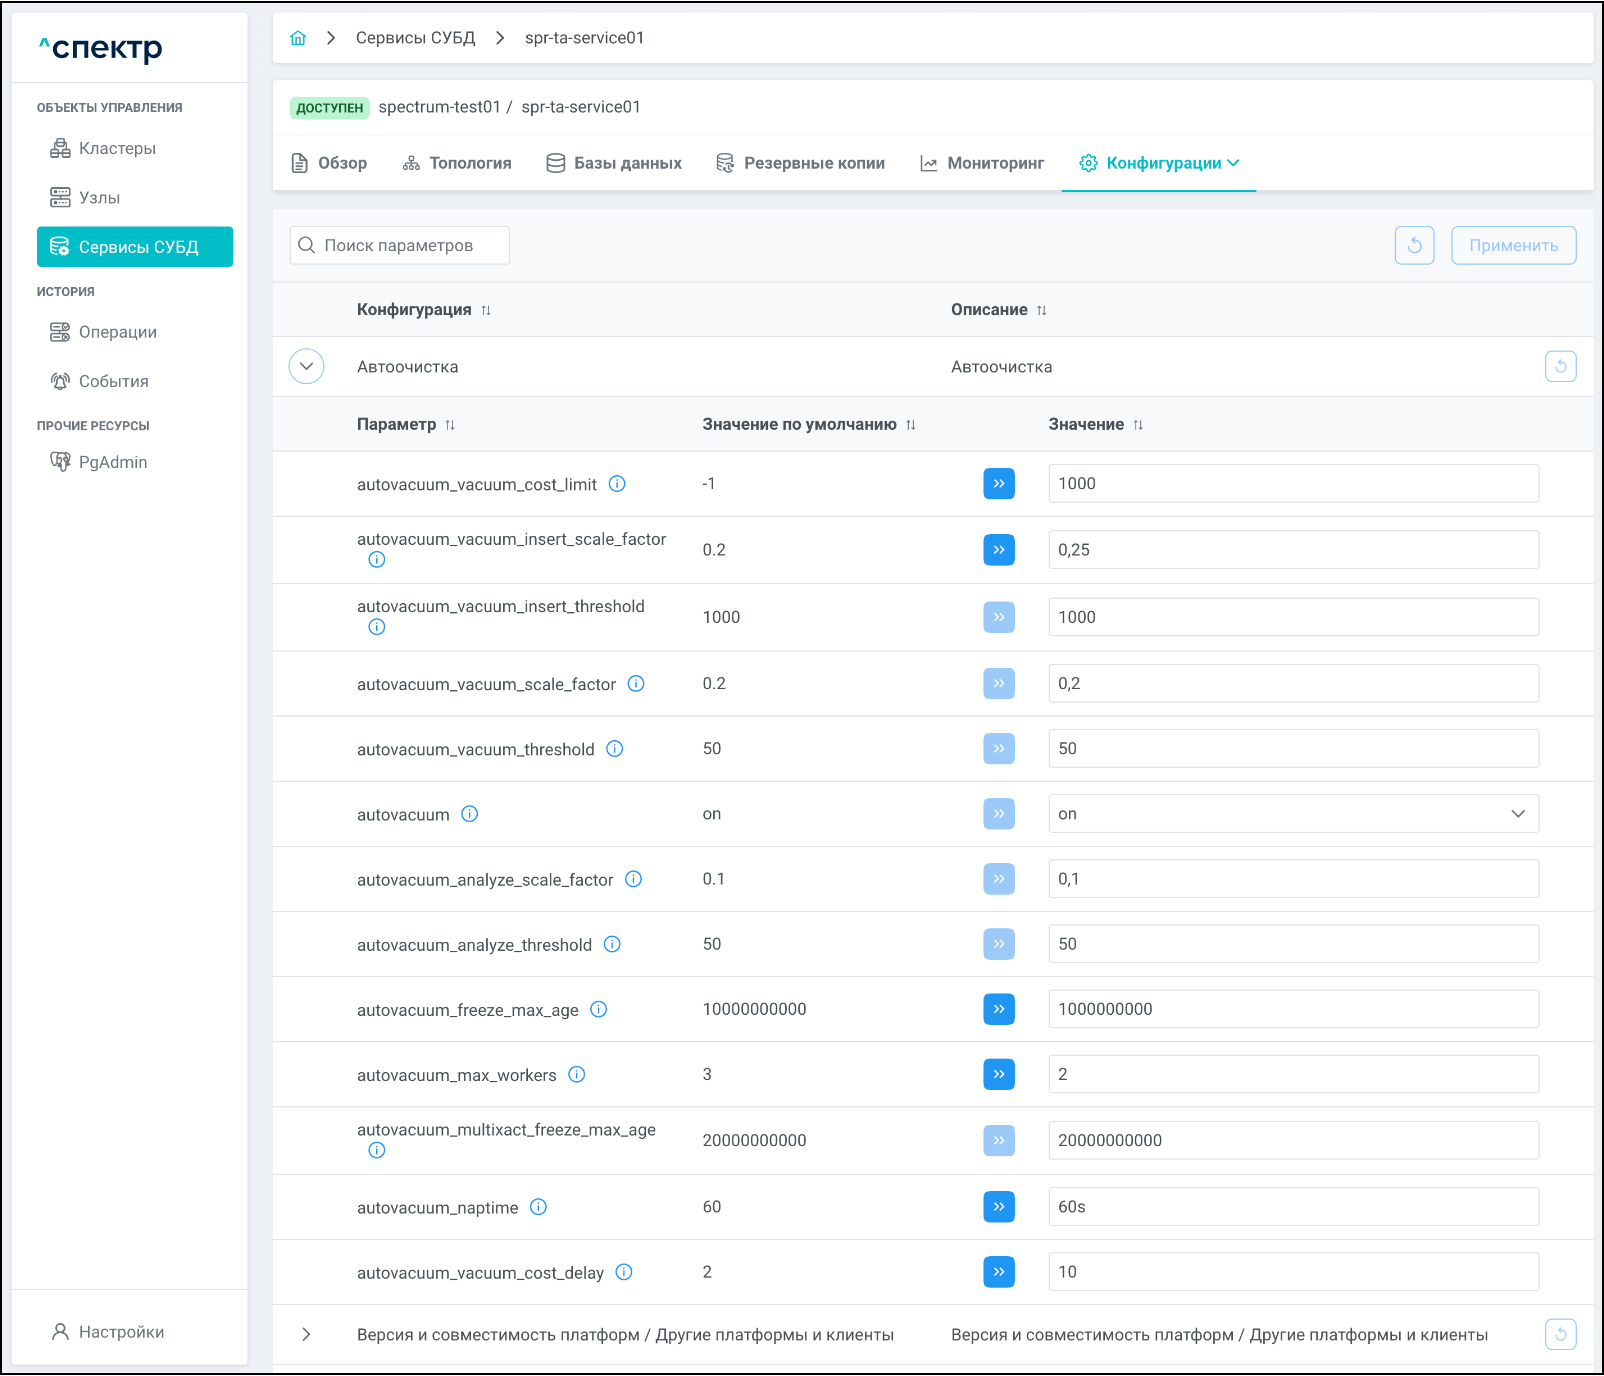Reset the Автоочистка group with its undo icon
This screenshot has width=1604, height=1376.
(x=1560, y=367)
